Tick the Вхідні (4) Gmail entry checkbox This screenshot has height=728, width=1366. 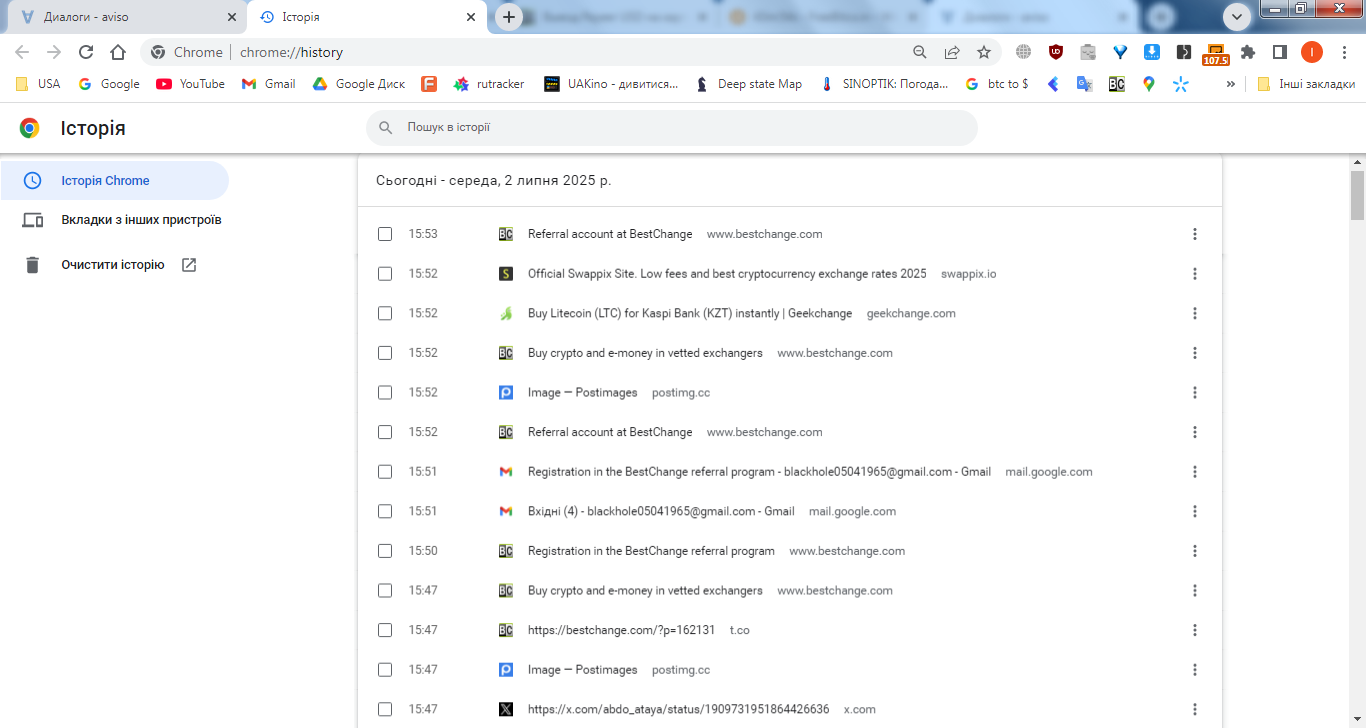coord(385,511)
